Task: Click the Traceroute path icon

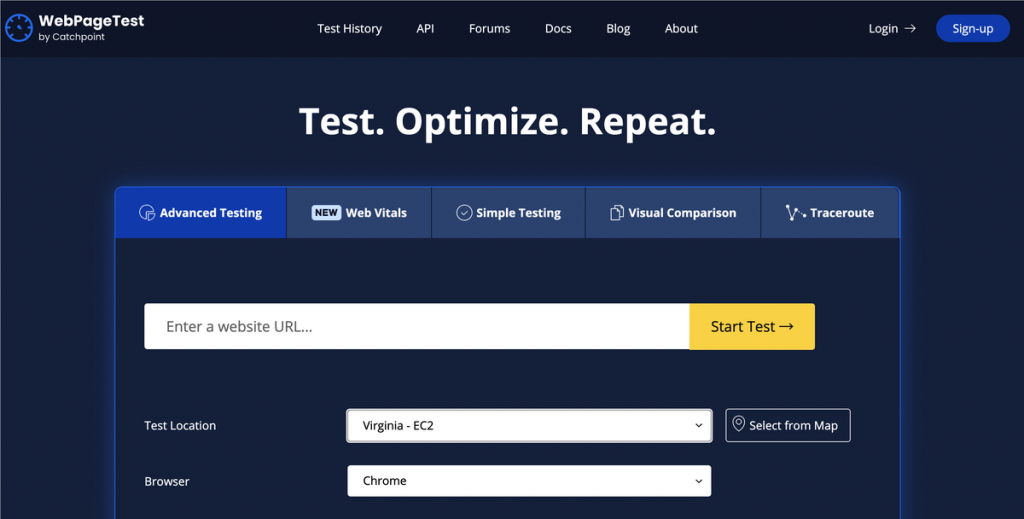Action: click(x=795, y=213)
